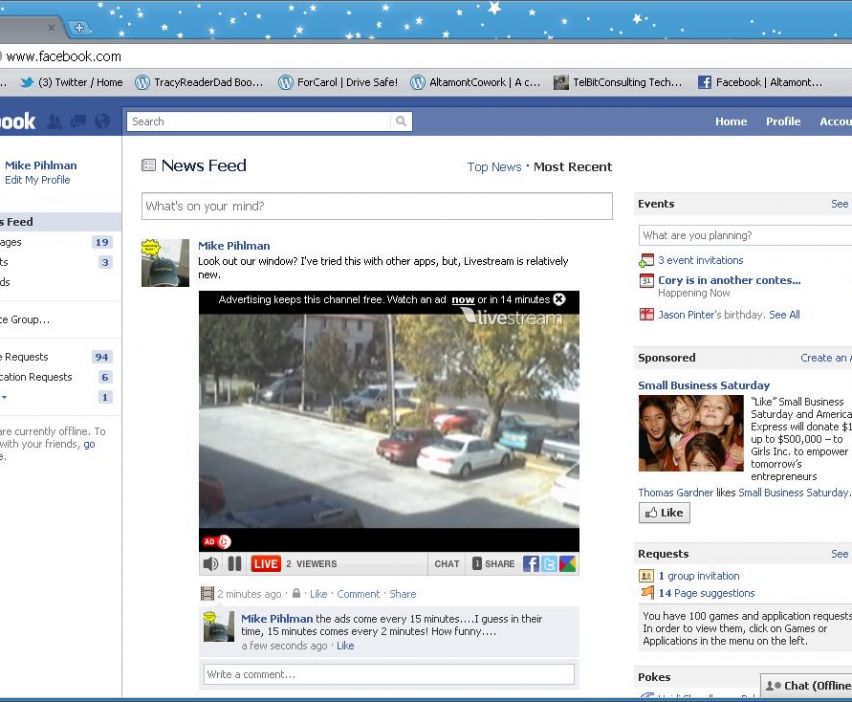Click the Small Business Saturday ad photo
This screenshot has width=852, height=702.
coord(691,433)
